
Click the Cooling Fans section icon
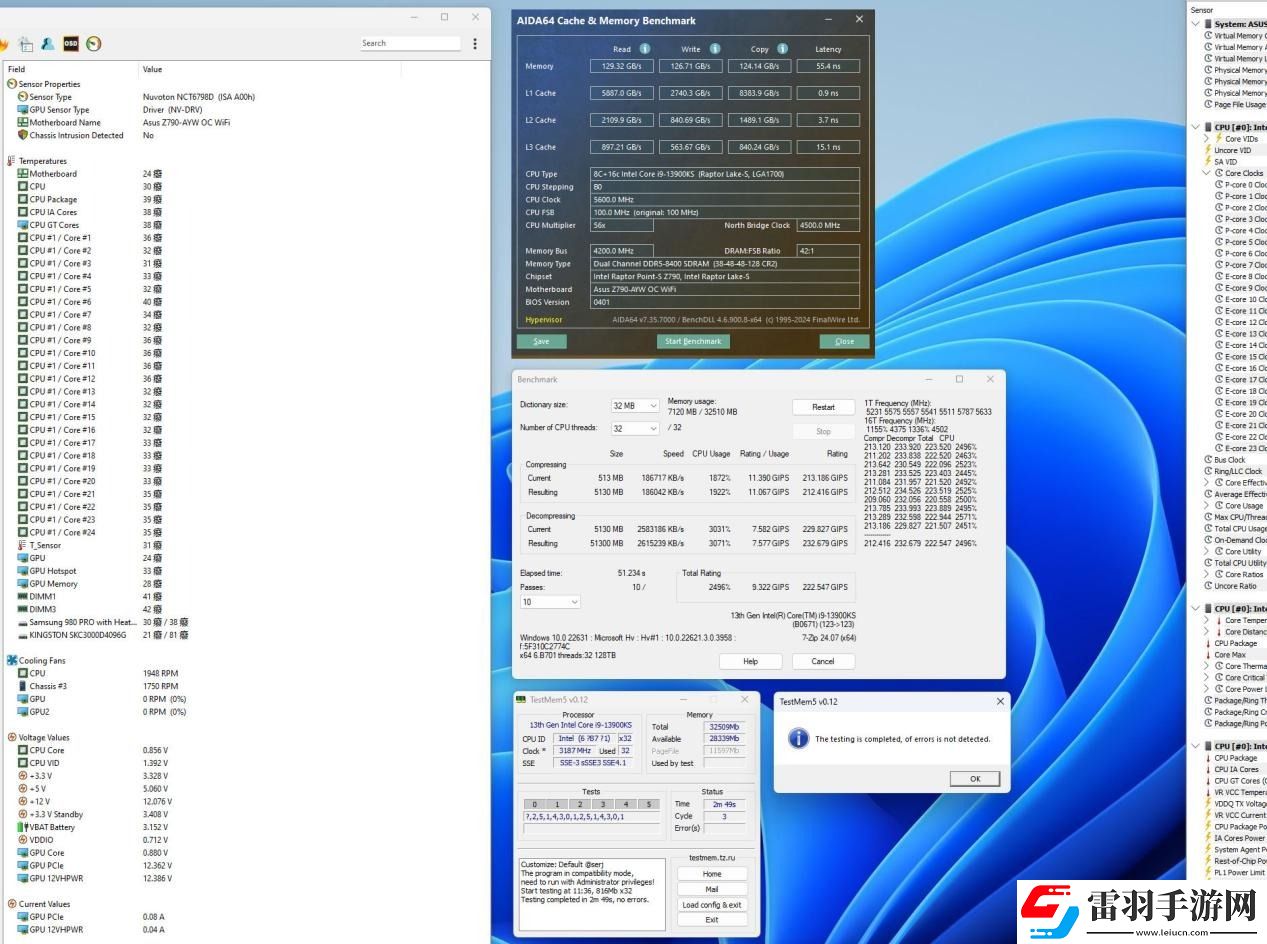click(12, 660)
